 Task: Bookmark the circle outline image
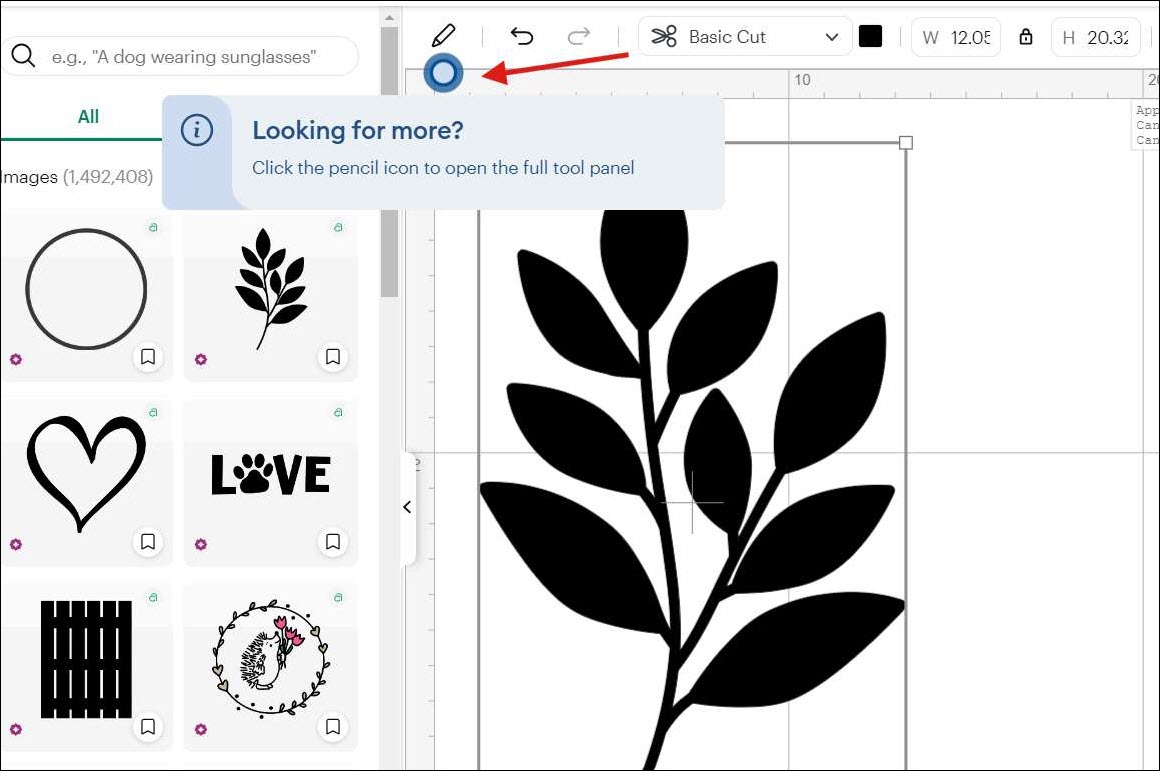(148, 357)
